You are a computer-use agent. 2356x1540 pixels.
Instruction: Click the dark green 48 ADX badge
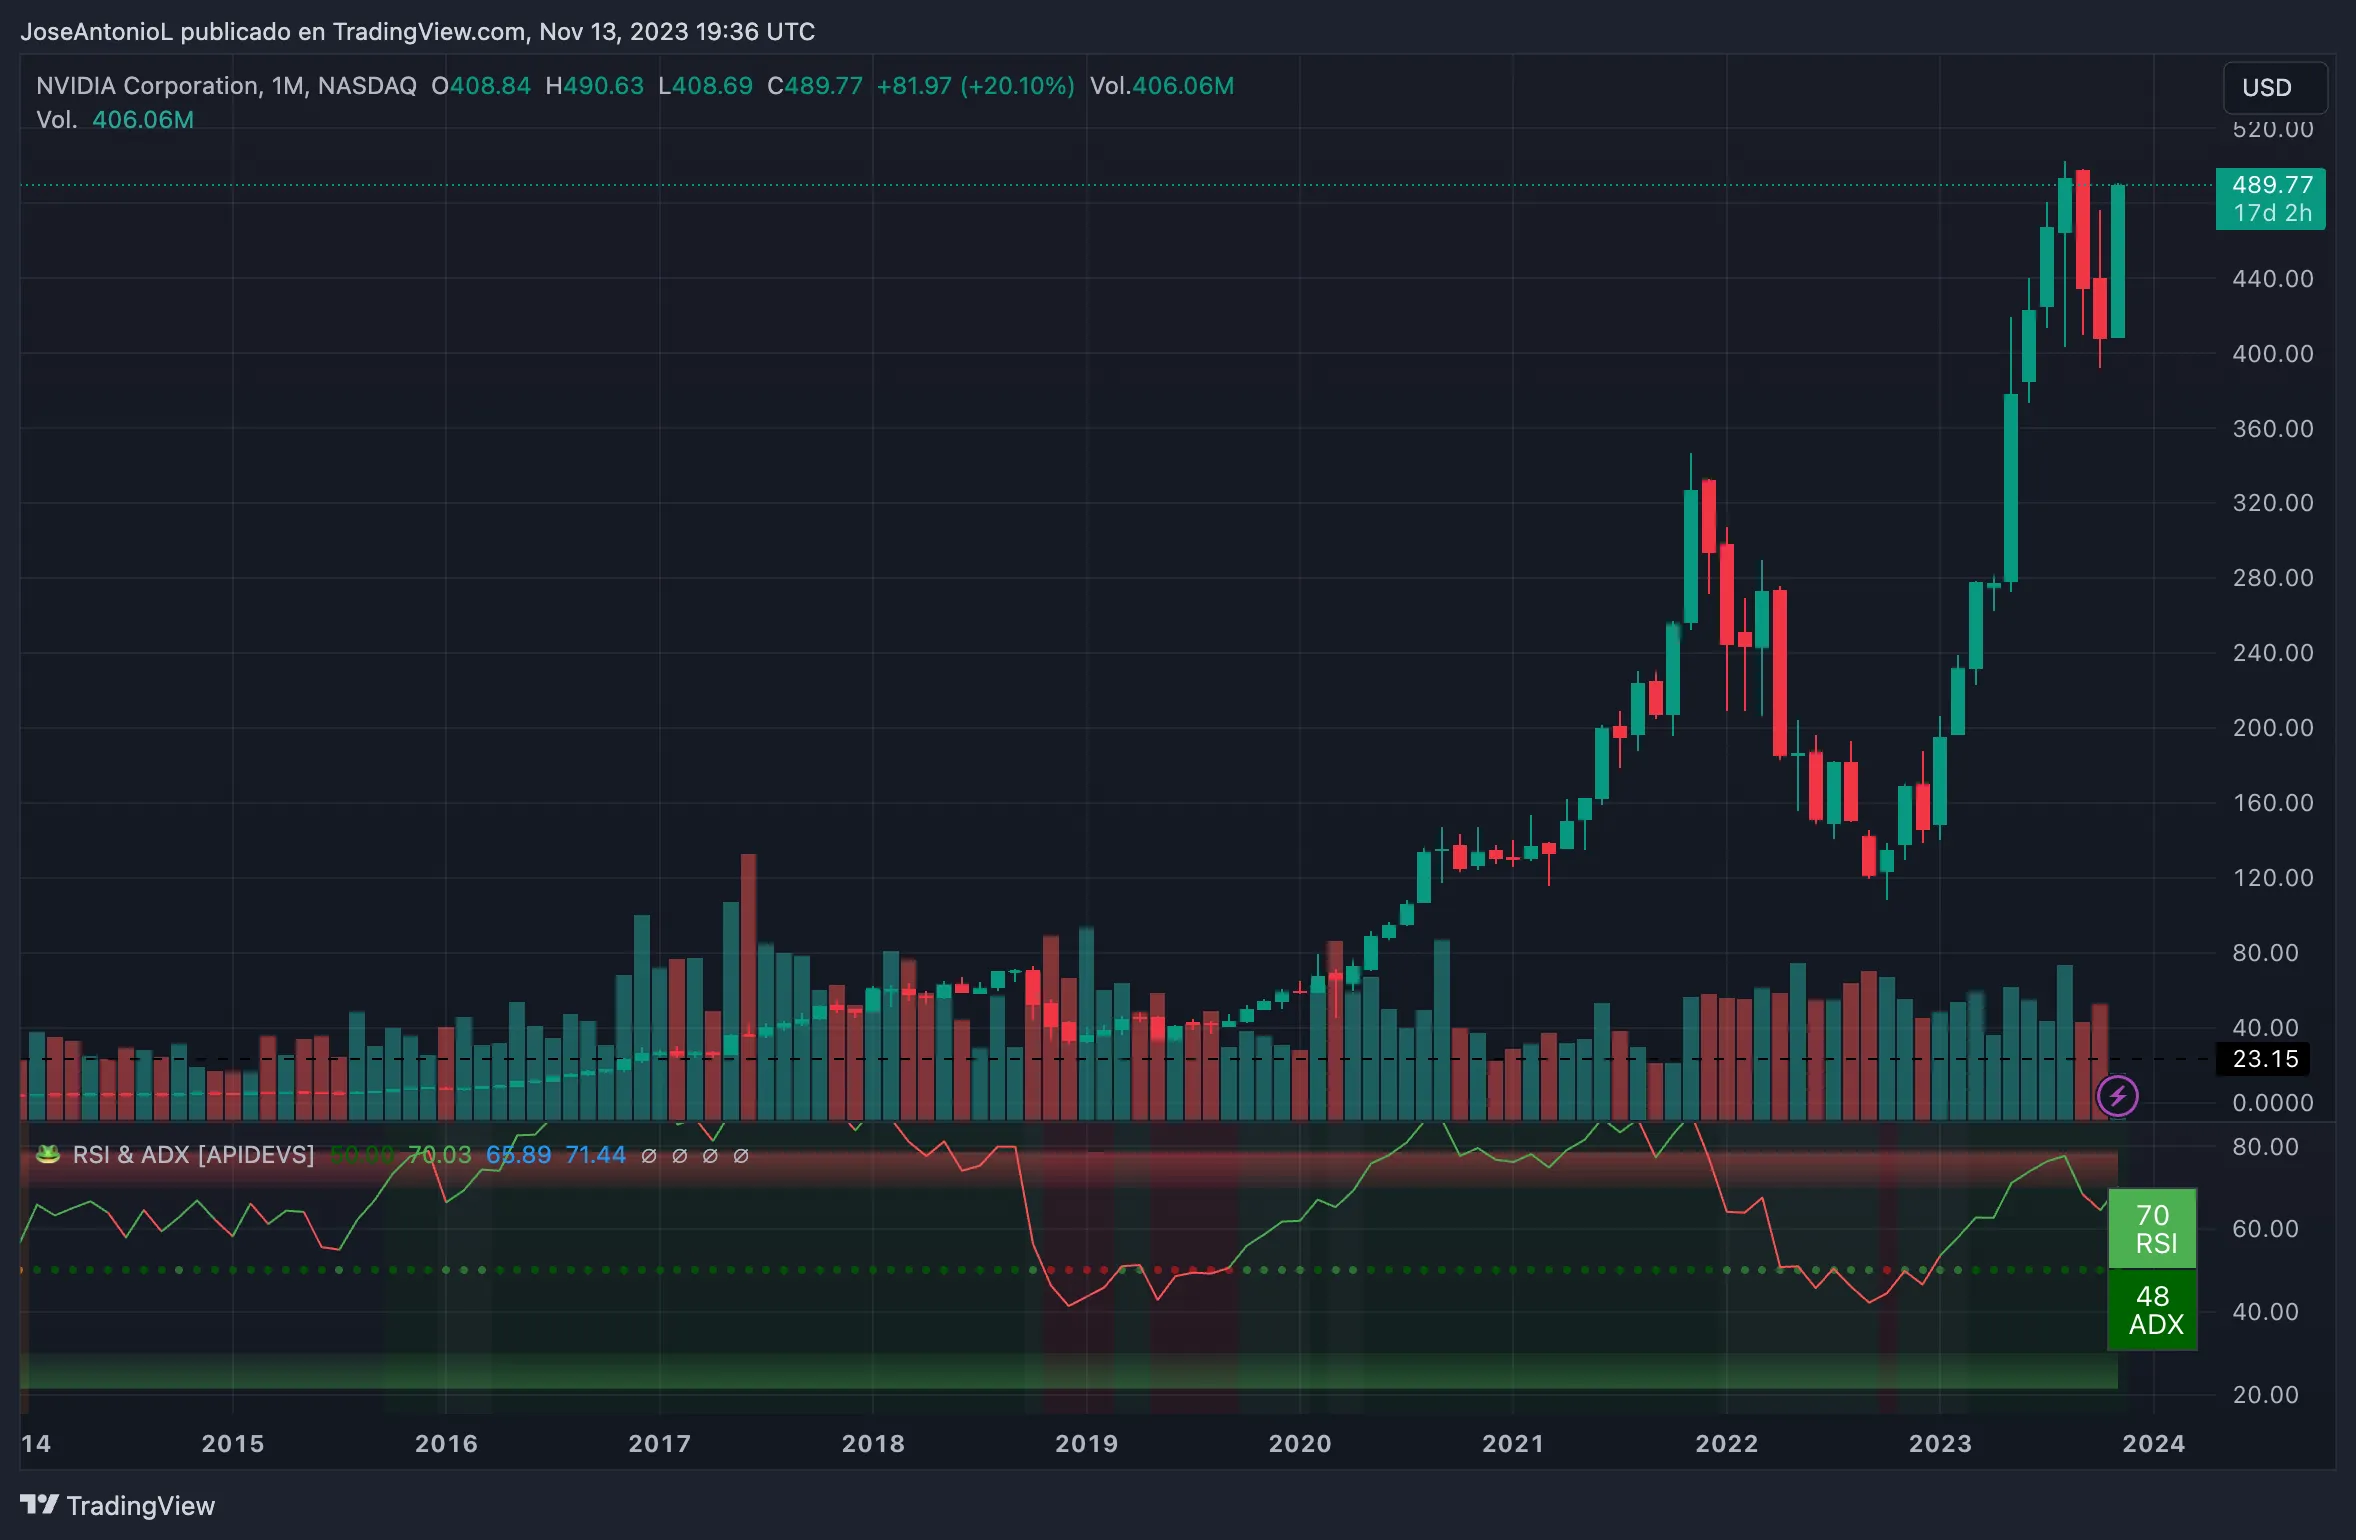(x=2152, y=1310)
